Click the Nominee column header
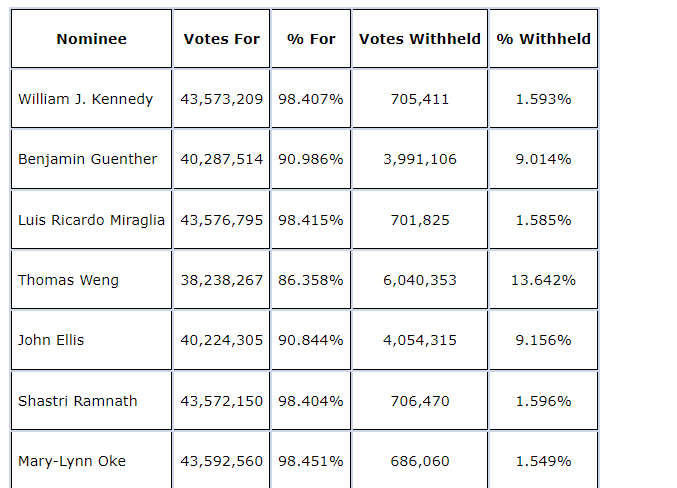The width and height of the screenshot is (677, 488). point(91,39)
